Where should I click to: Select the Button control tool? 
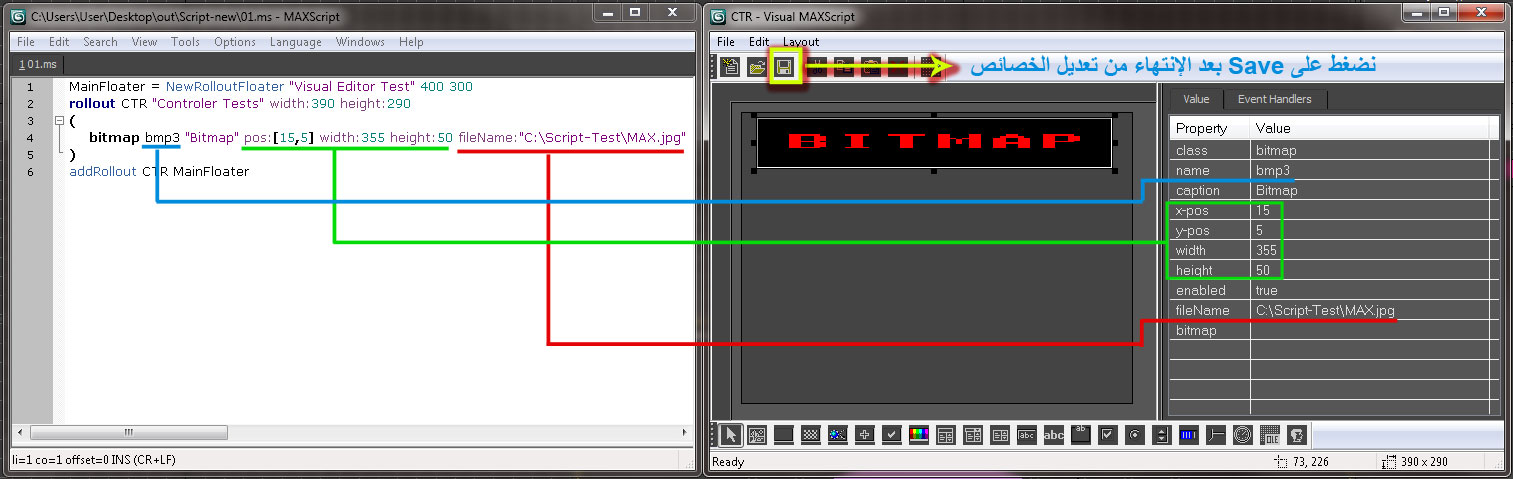[784, 435]
